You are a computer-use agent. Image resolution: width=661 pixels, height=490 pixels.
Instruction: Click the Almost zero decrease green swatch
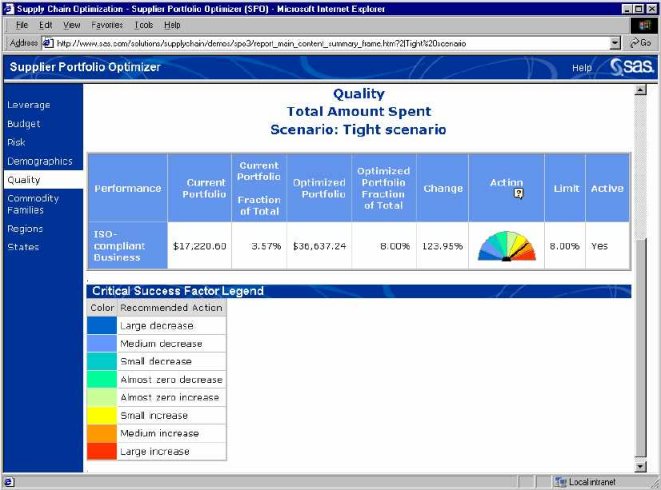pyautogui.click(x=102, y=380)
